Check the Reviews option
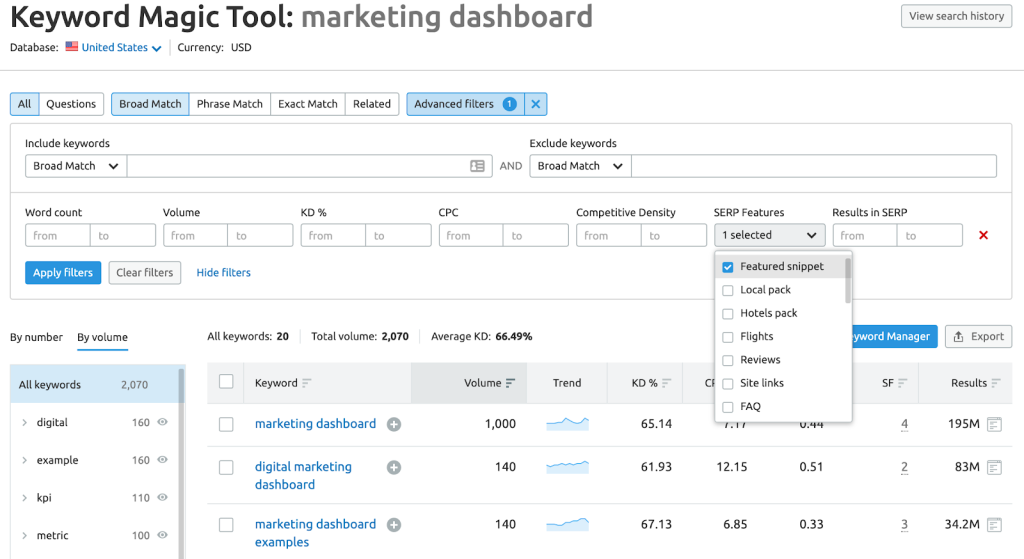The width and height of the screenshot is (1024, 559). (x=728, y=360)
